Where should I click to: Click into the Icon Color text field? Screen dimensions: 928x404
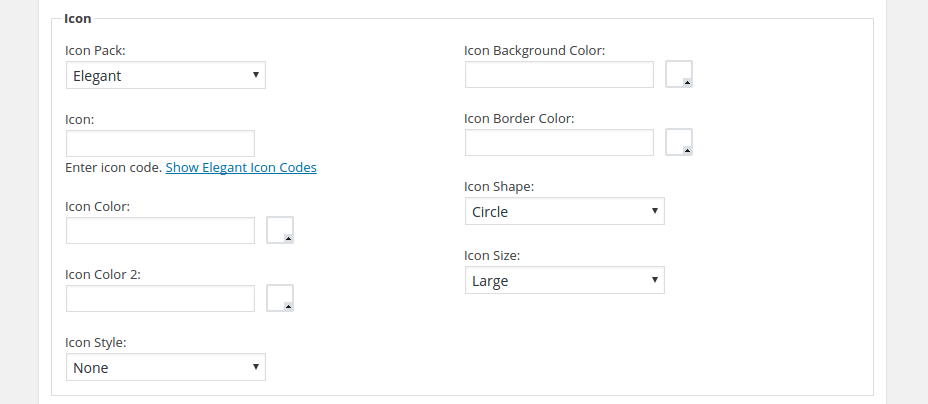160,231
